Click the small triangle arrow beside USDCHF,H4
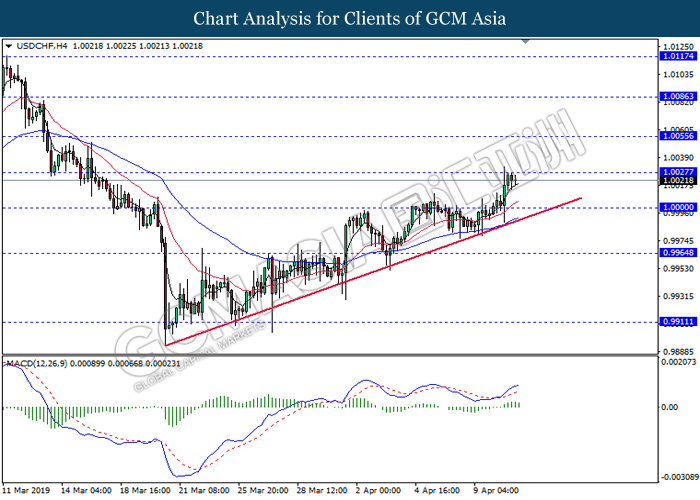700x500 pixels. click(x=9, y=46)
